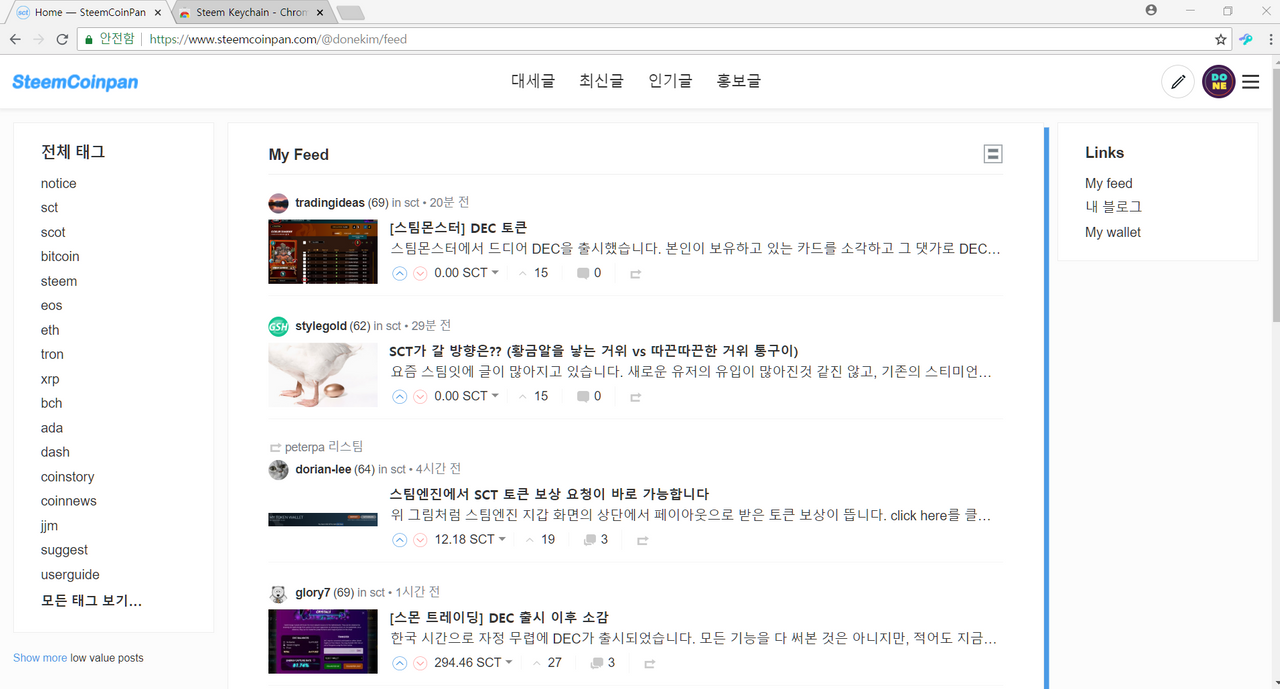The width and height of the screenshot is (1280, 689).
Task: Open the hamburger menu icon
Action: [1250, 82]
